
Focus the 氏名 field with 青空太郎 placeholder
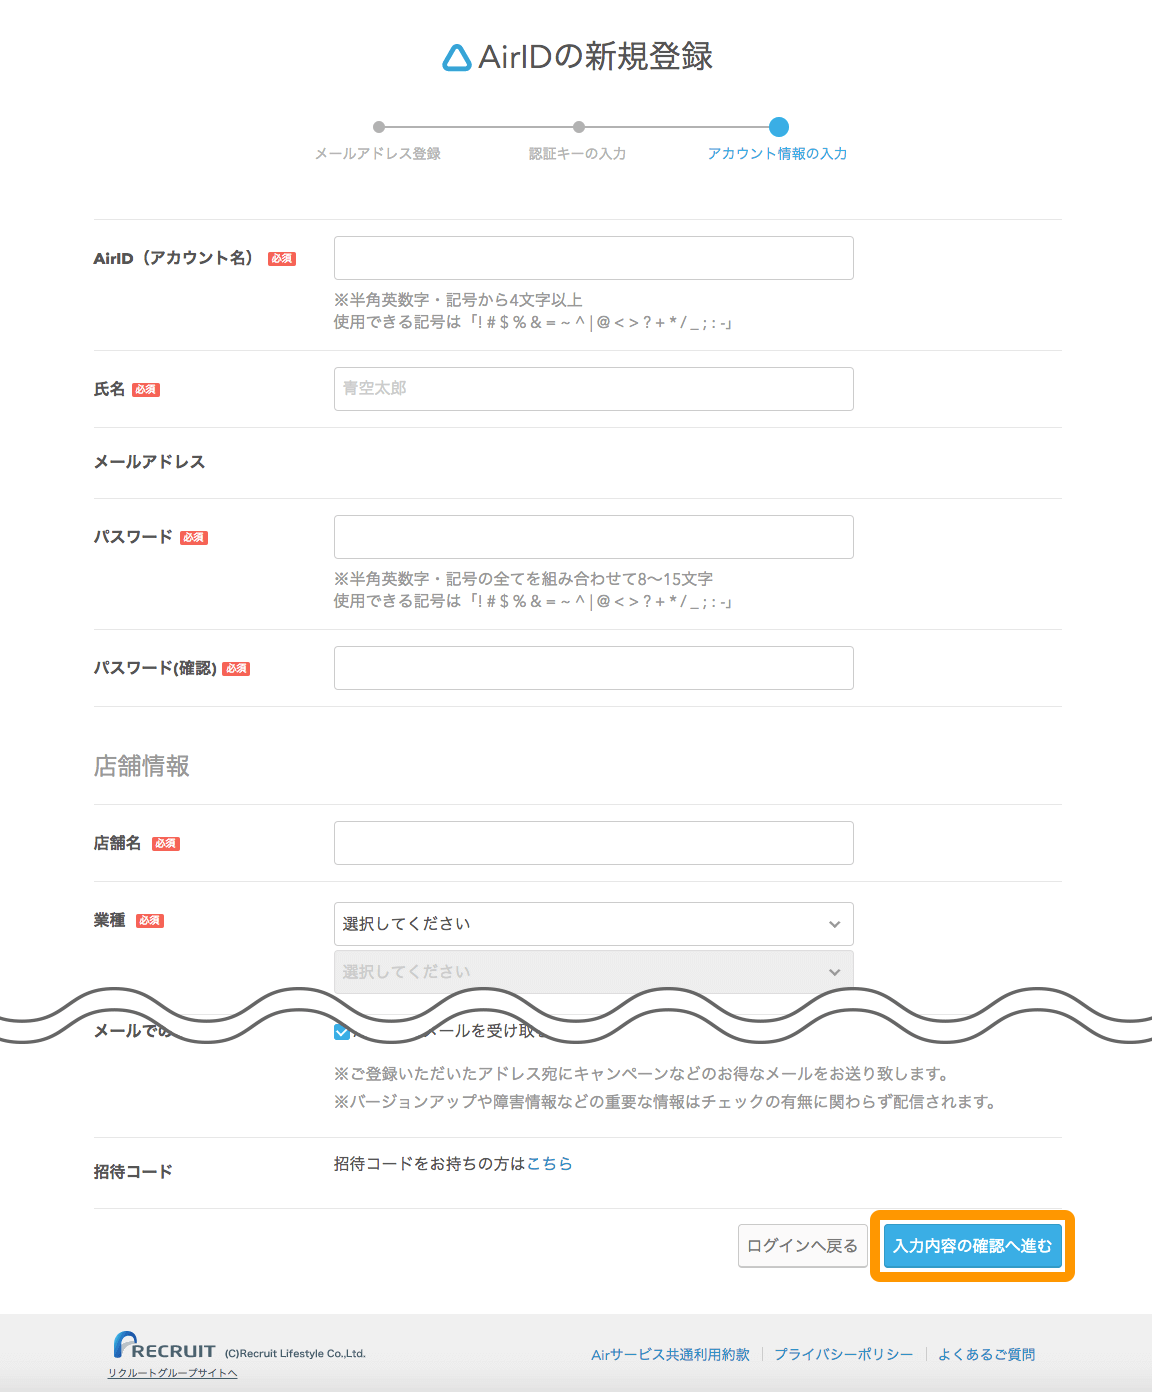click(594, 389)
